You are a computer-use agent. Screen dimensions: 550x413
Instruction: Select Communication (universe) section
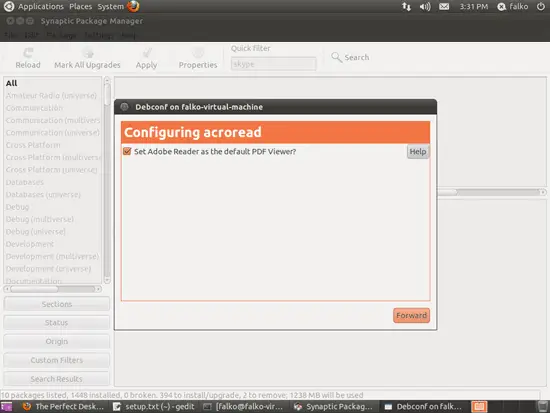click(x=53, y=133)
